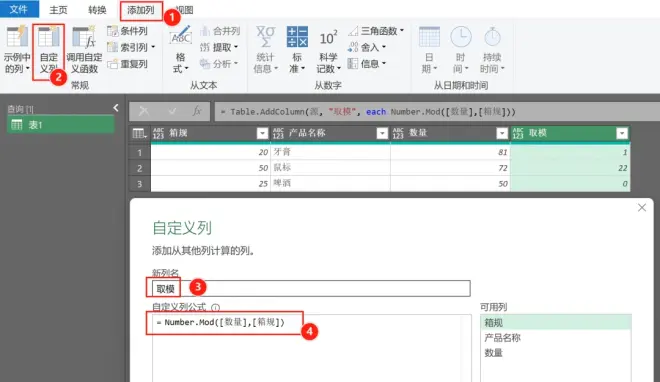Click cell 牙膏 in 产品名称
The image size is (660, 382).
click(330, 152)
